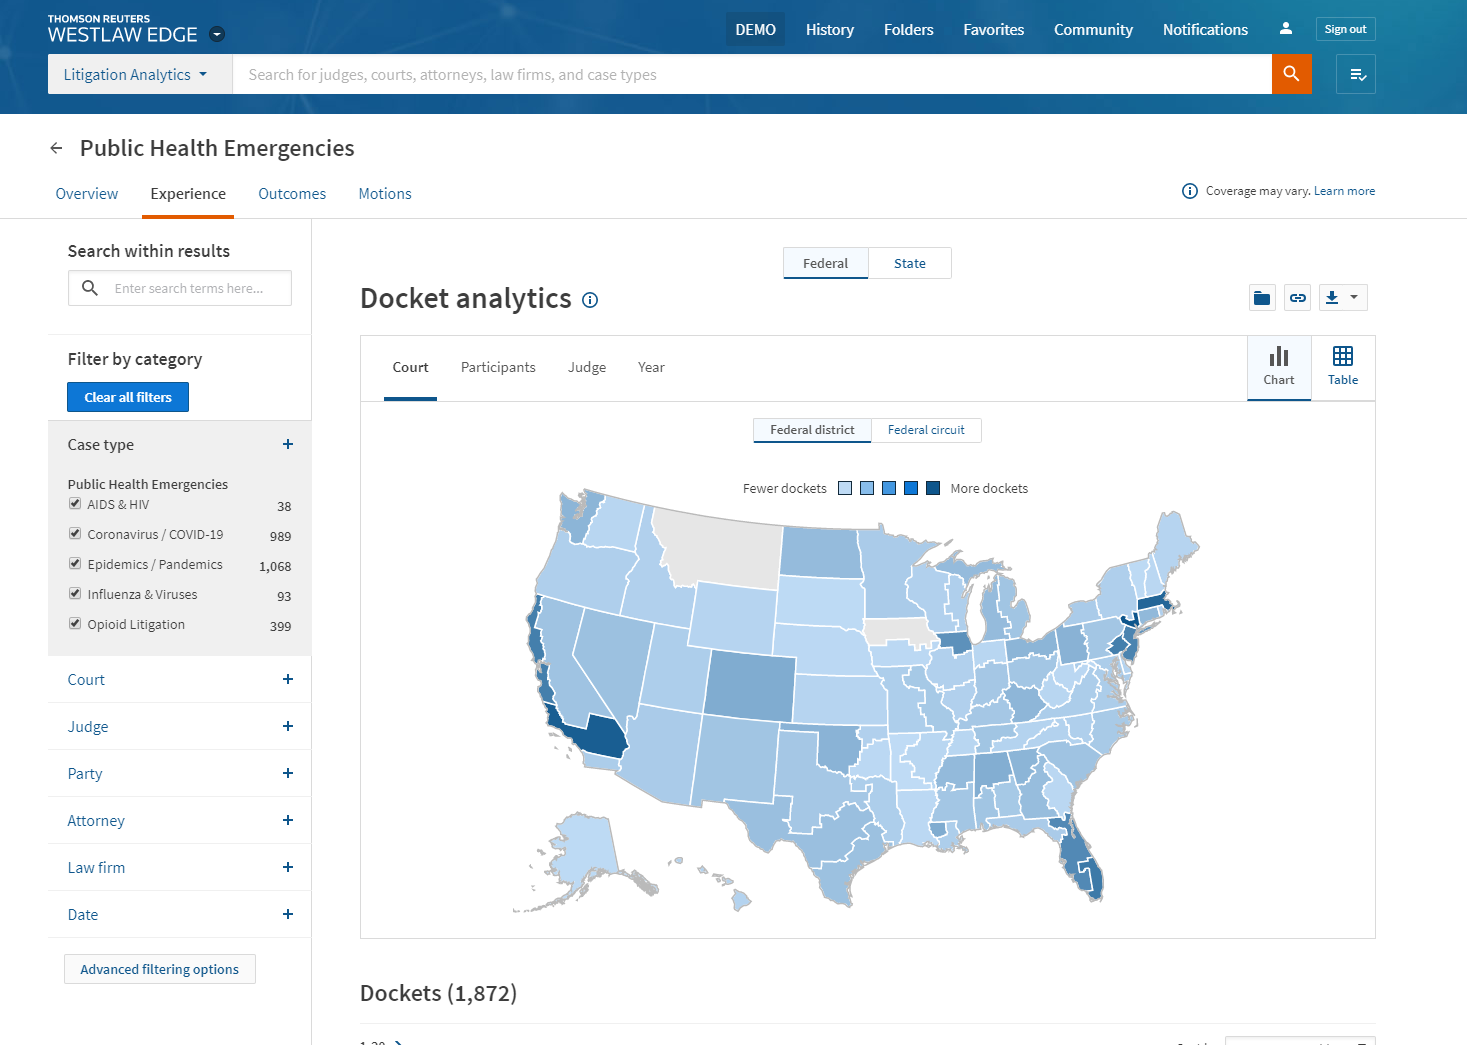Viewport: 1467px width, 1045px height.
Task: Switch to Table view icon
Action: tap(1342, 366)
